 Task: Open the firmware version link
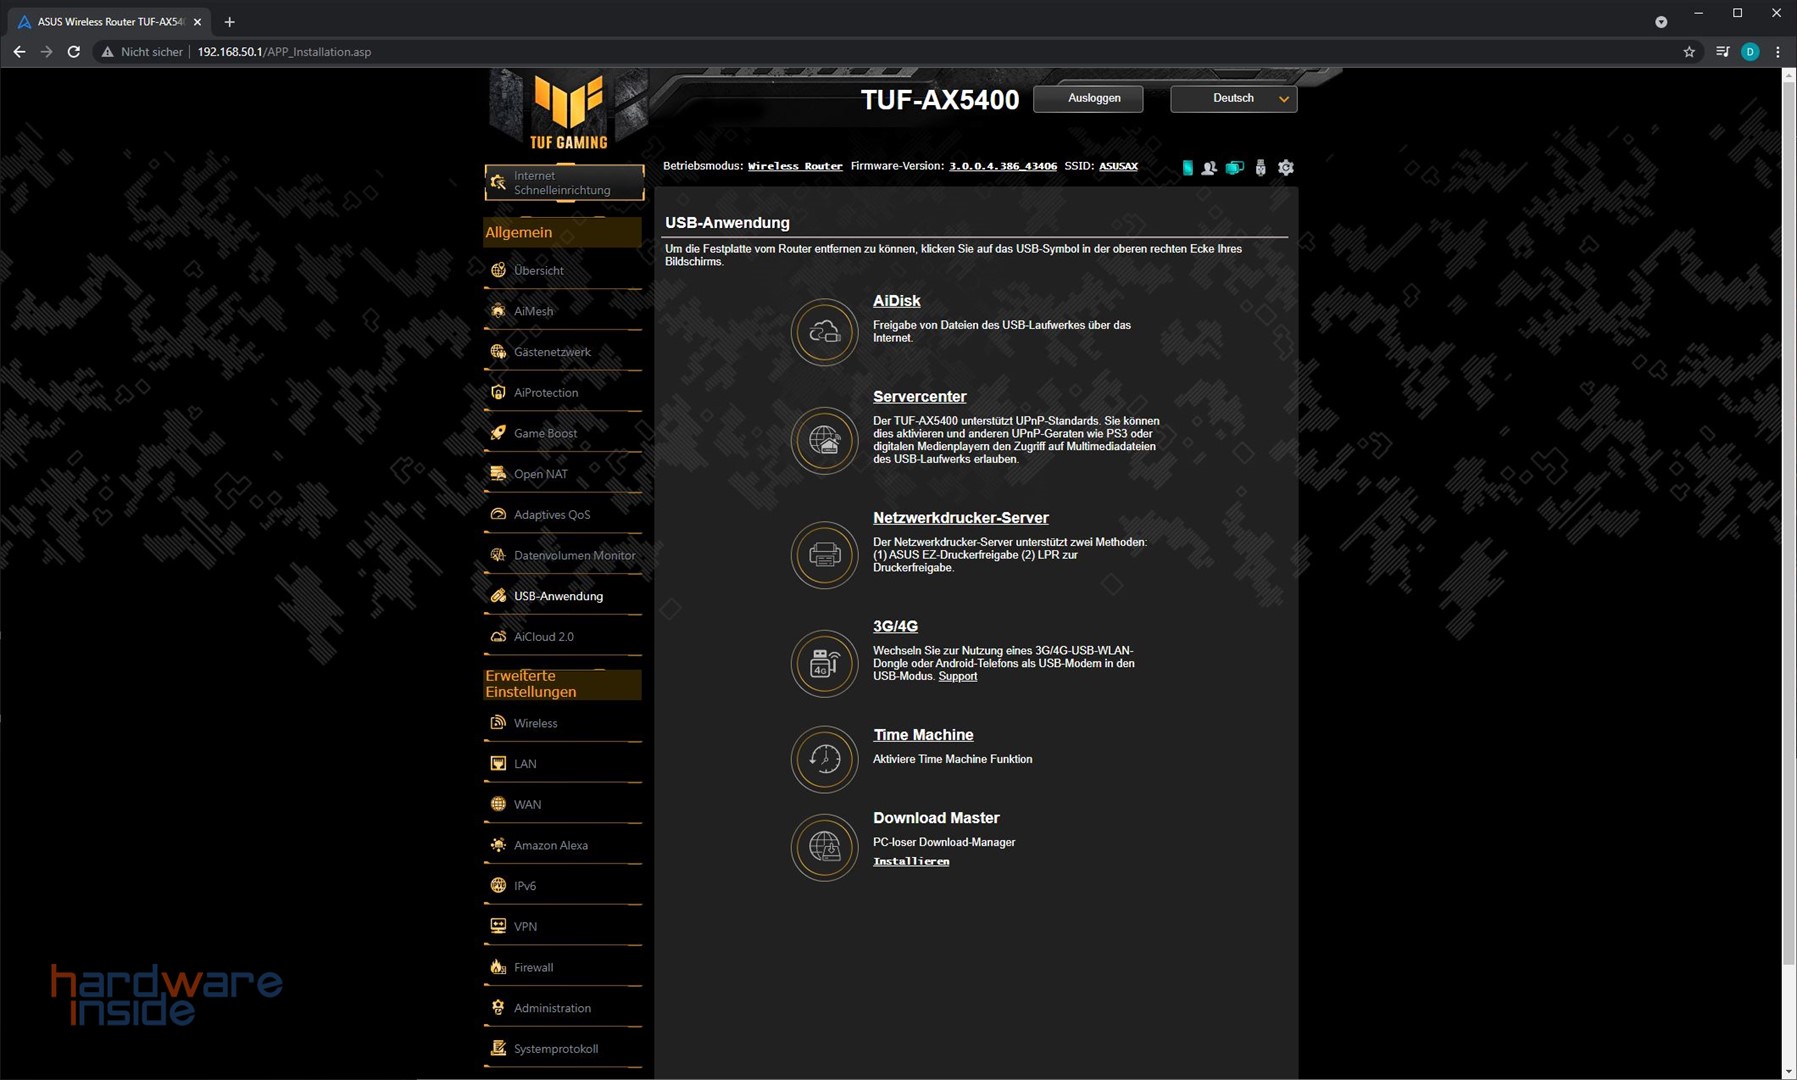[x=1002, y=166]
